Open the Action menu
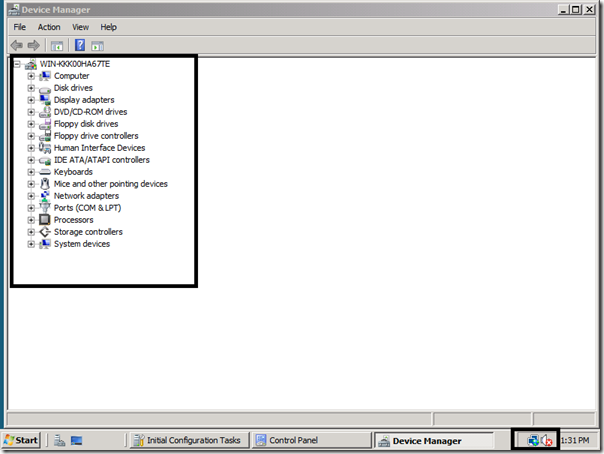Screen dimensions: 604x454 click(x=49, y=27)
